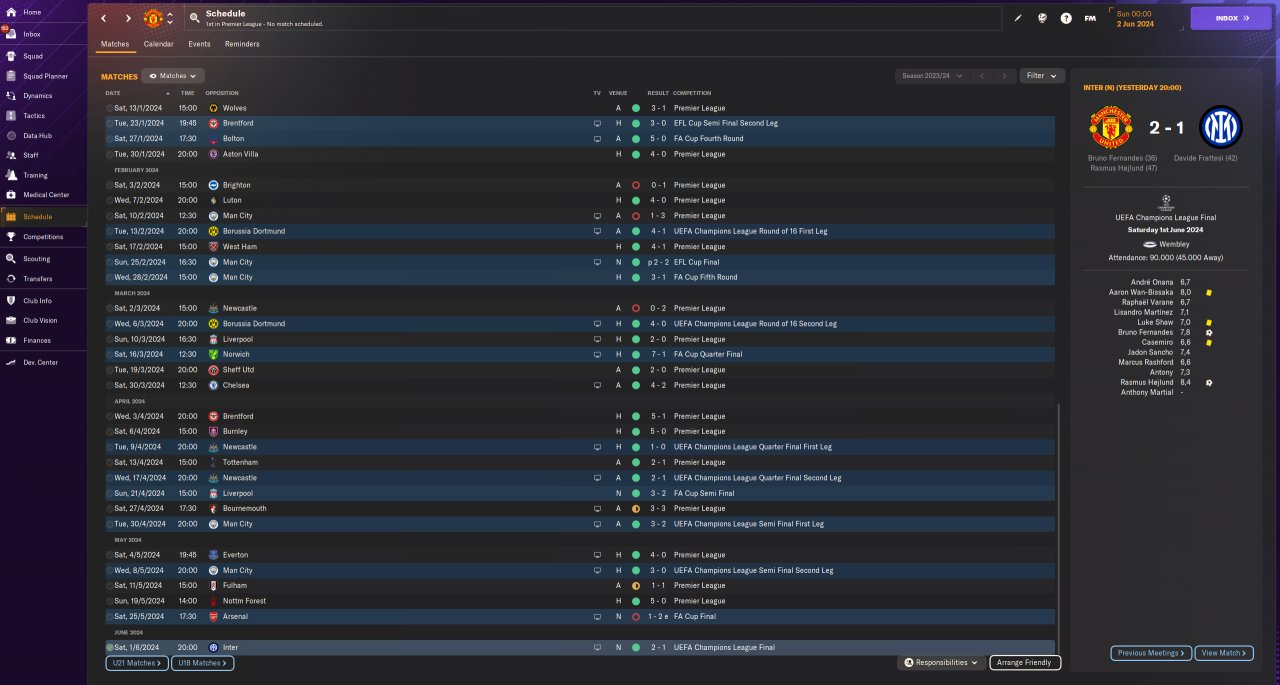The image size is (1280, 685).
Task: Select the round marker for Sat, 13/1/2024 row
Action: coord(110,108)
